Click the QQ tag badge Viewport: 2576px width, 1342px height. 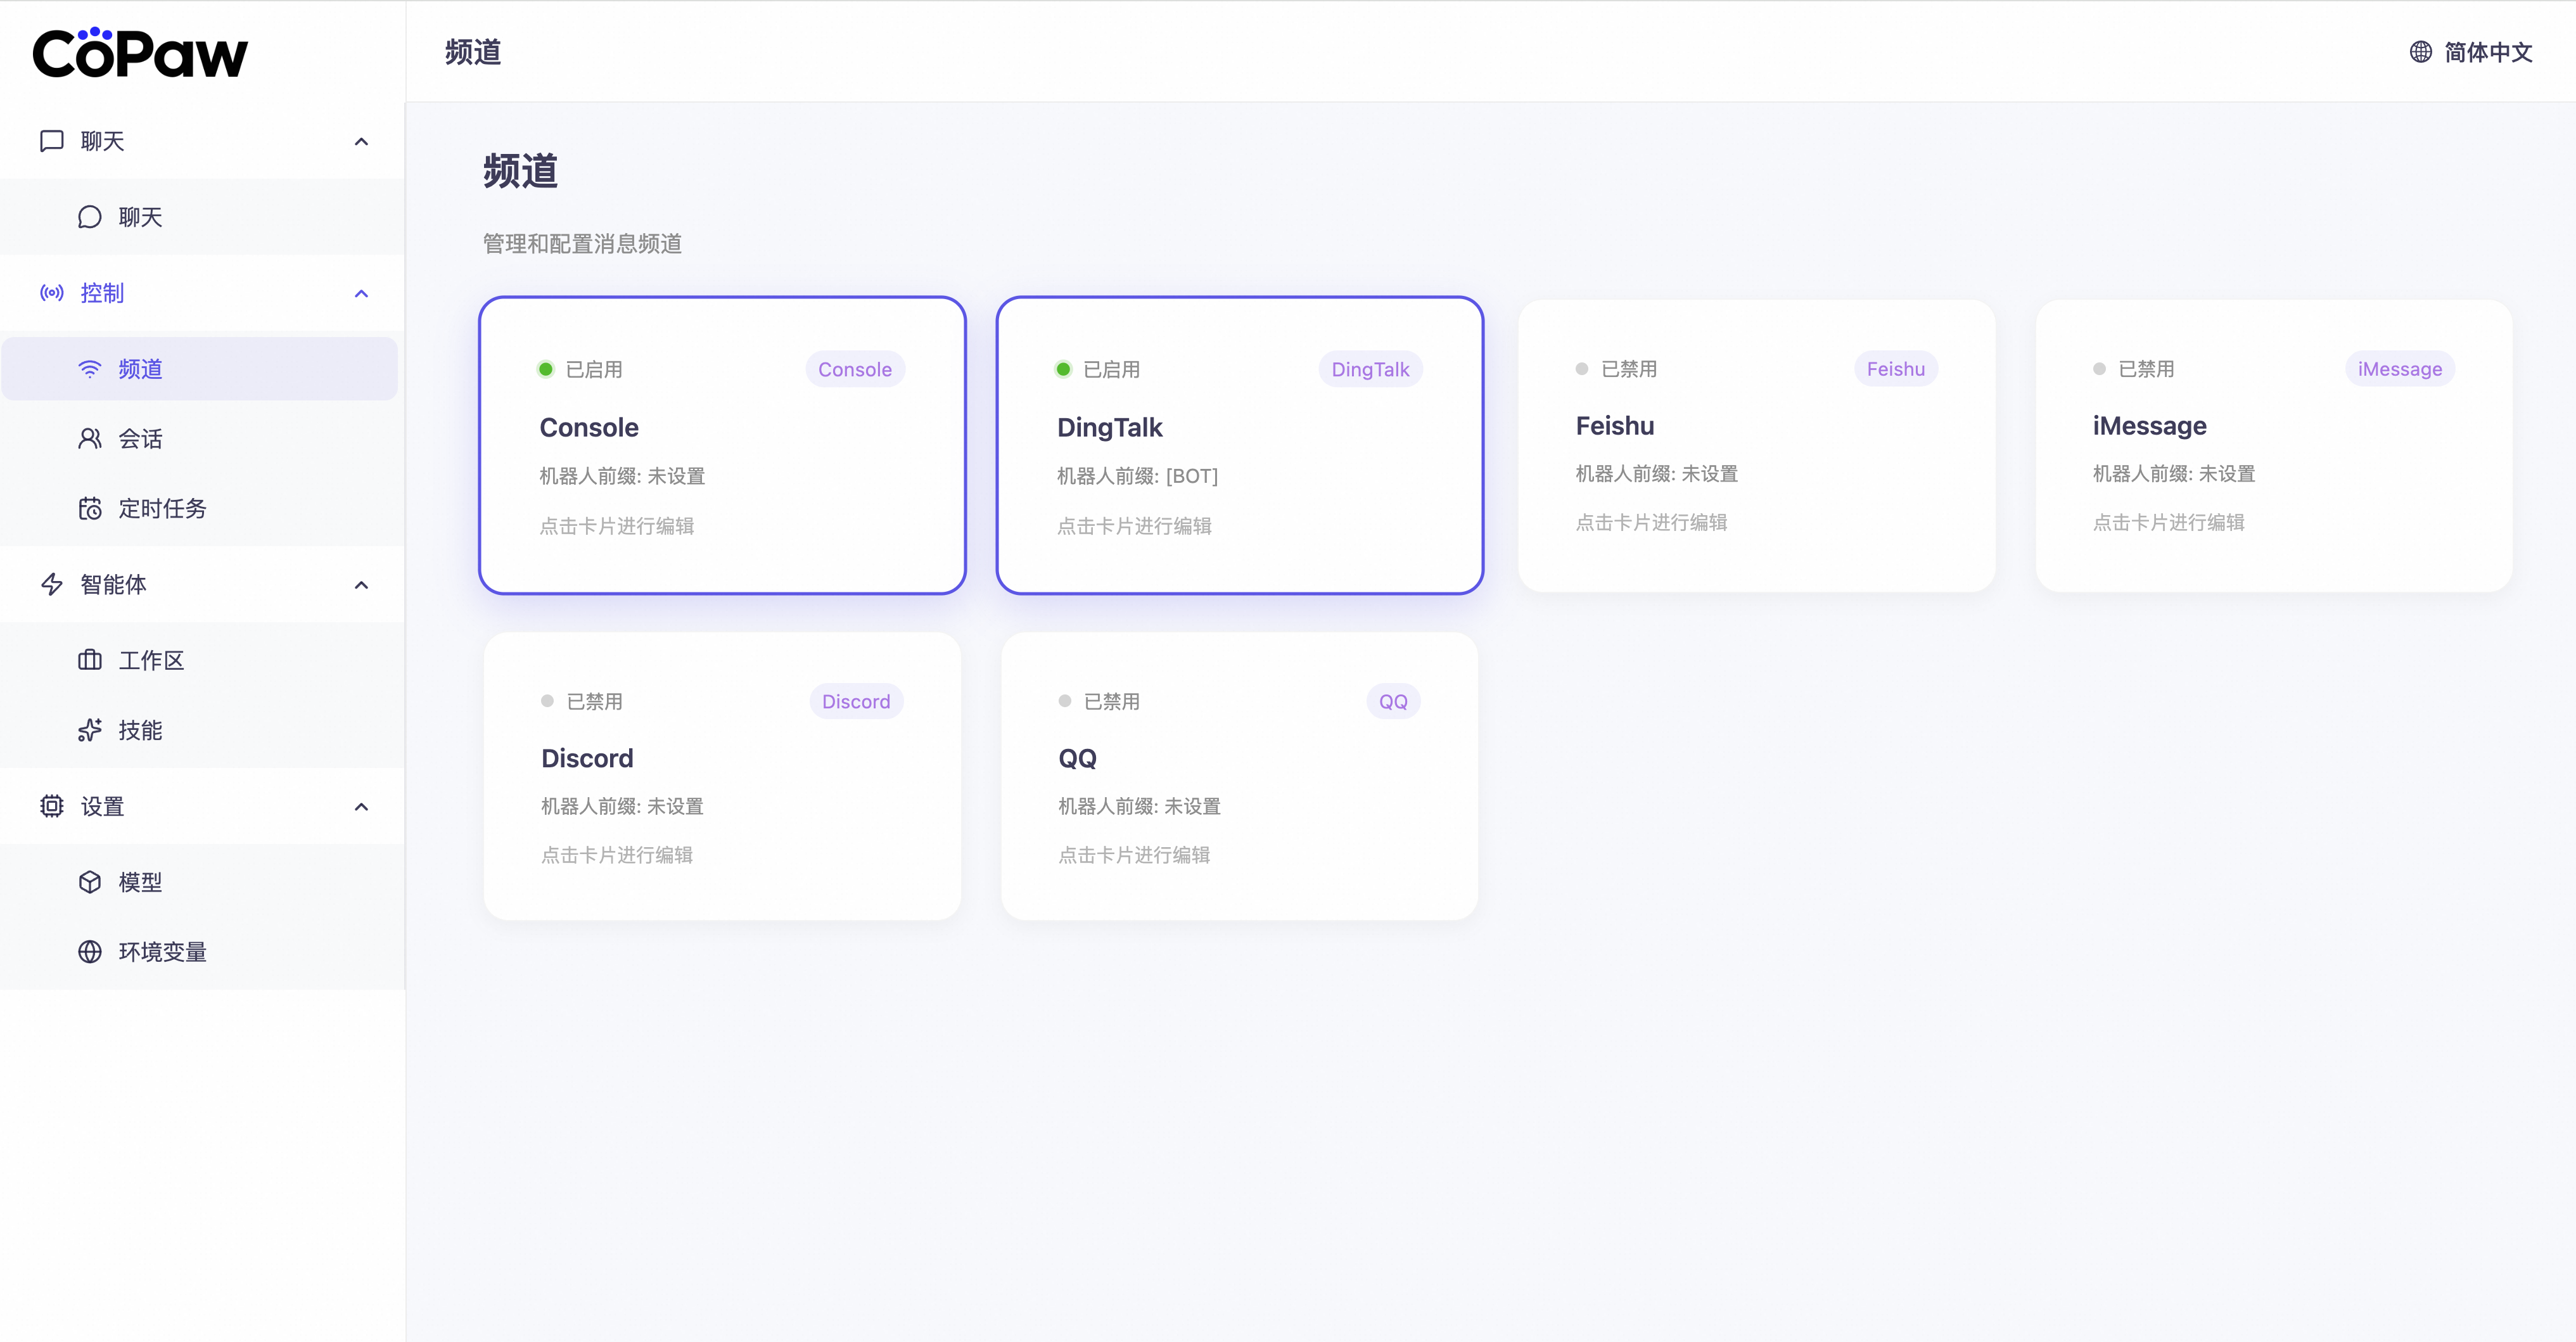(1392, 702)
